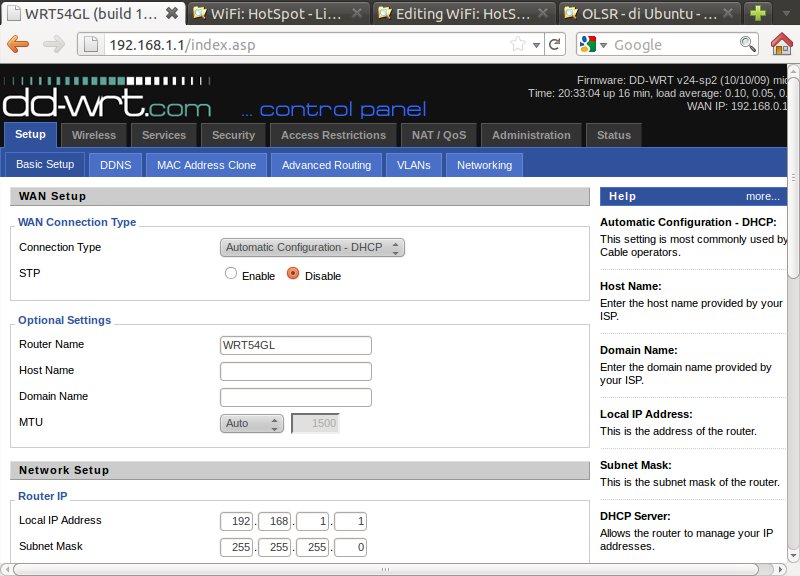Click Subnet Mask first octet field

[236, 547]
